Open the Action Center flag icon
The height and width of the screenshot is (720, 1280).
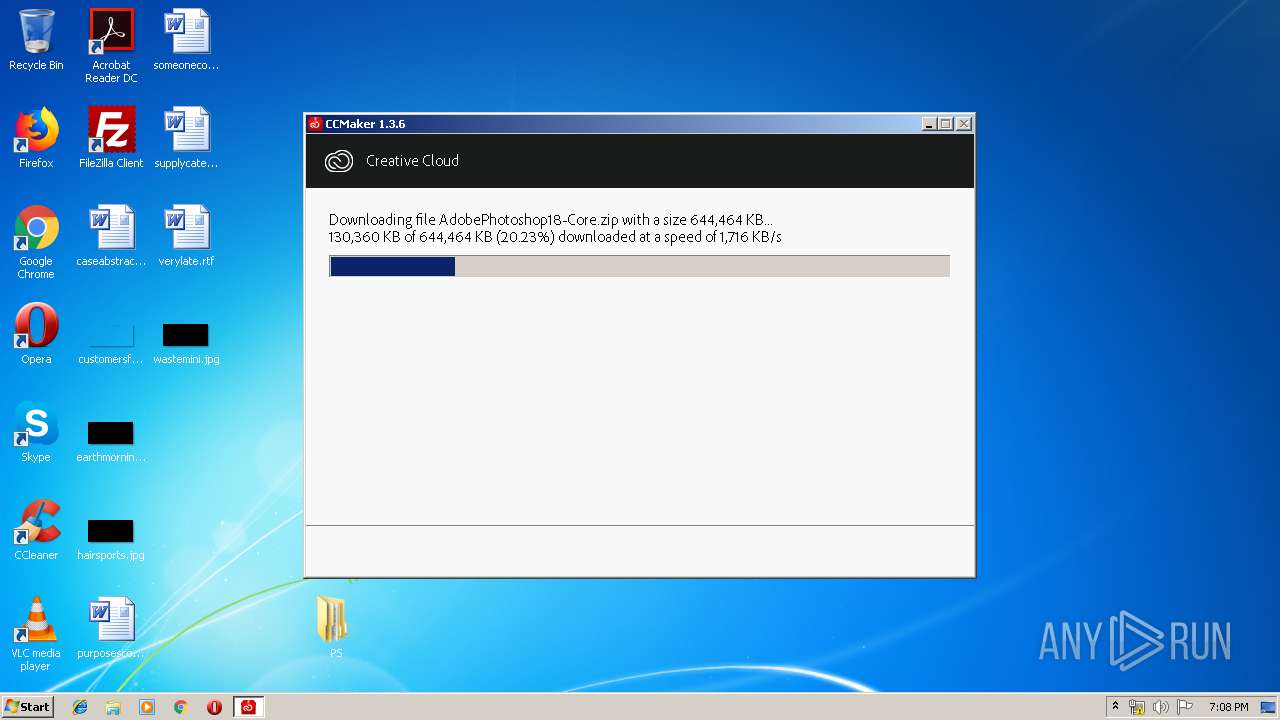point(1184,707)
